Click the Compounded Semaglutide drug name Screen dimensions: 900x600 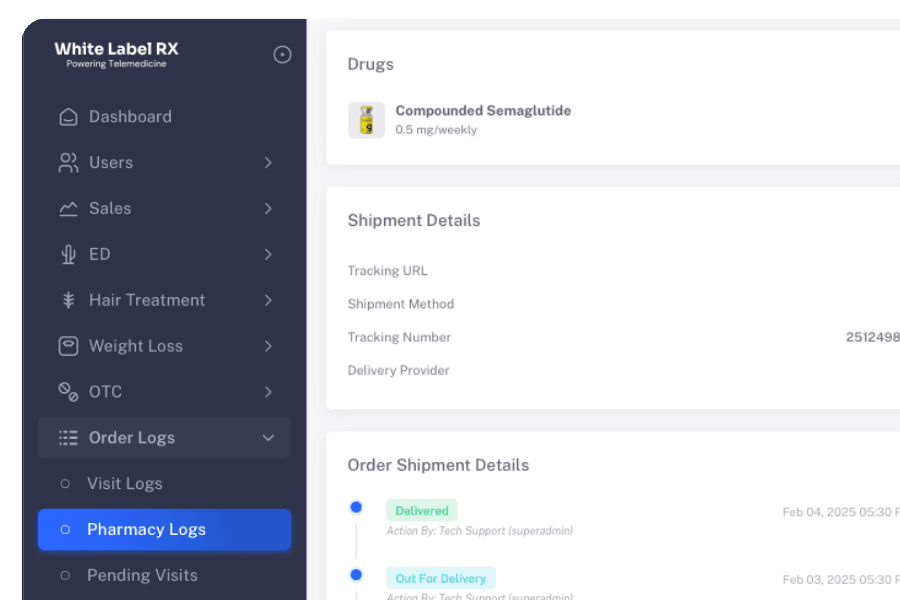coord(483,111)
